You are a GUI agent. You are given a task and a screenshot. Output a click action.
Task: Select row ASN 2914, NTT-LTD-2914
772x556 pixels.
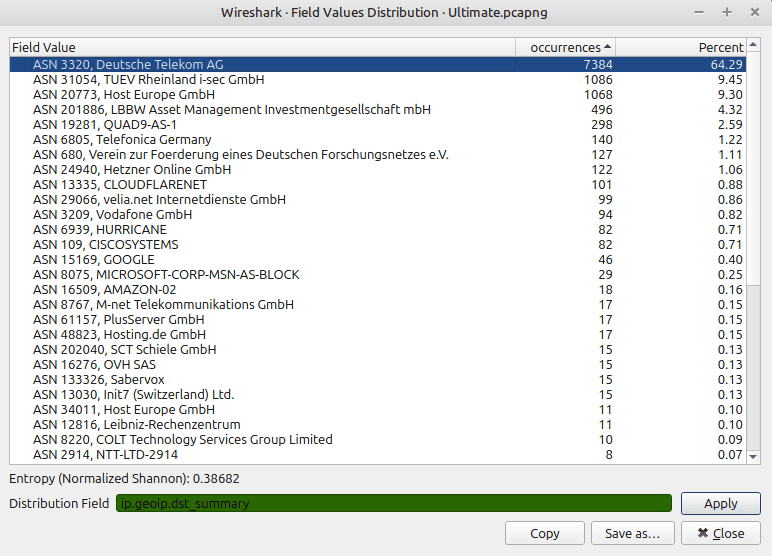coord(378,455)
